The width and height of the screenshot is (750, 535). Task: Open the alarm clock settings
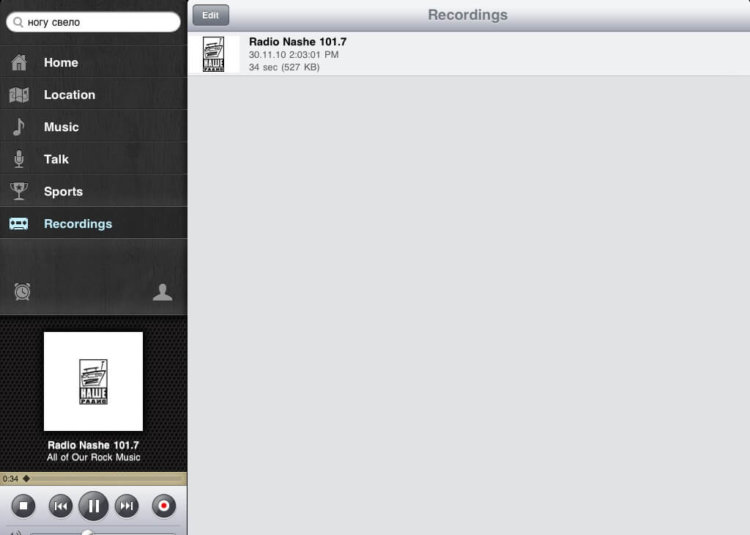(x=22, y=291)
